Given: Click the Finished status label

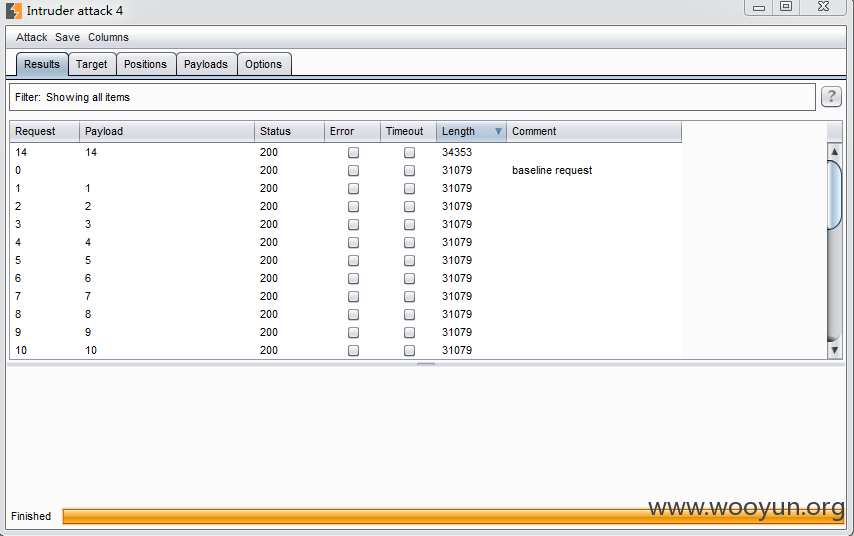Looking at the screenshot, I should pyautogui.click(x=31, y=516).
